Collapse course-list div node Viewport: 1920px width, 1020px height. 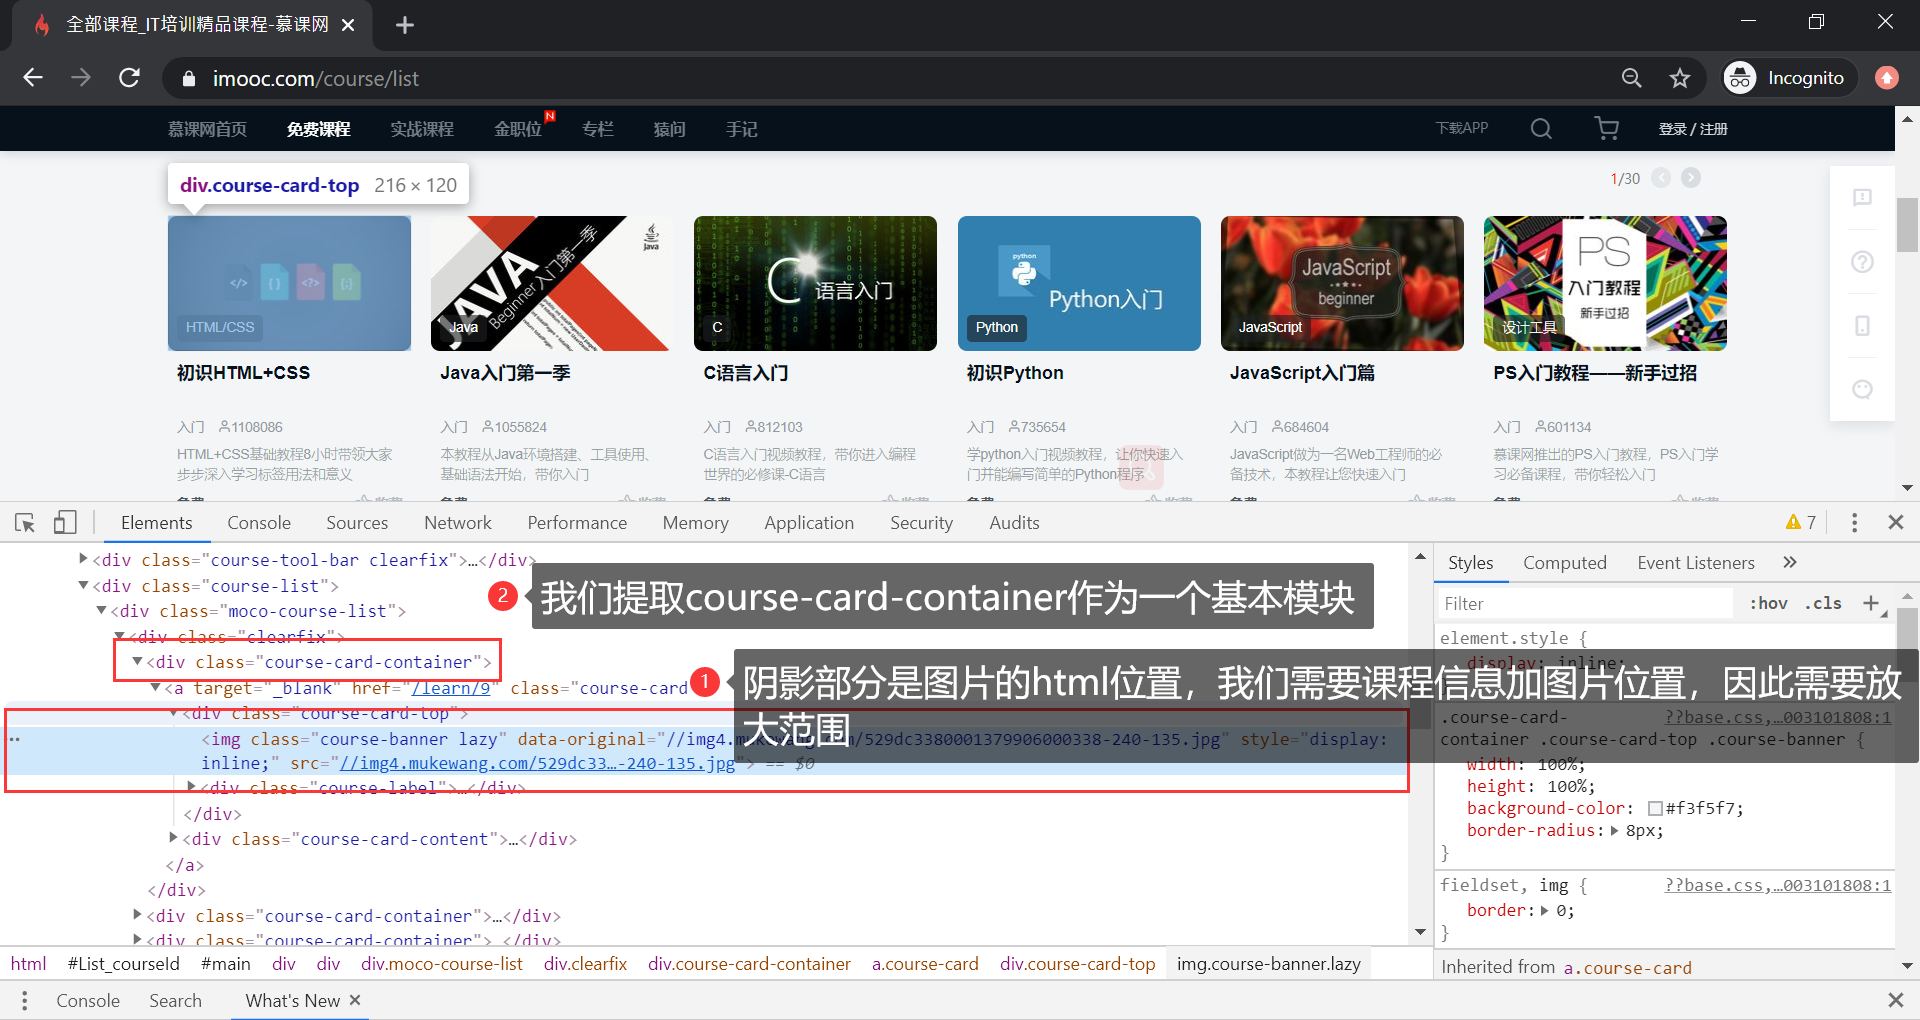pos(84,585)
